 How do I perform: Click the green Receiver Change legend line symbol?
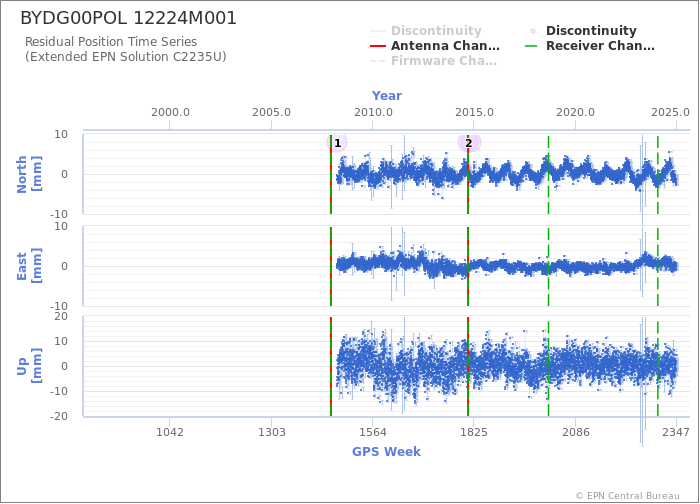531,46
